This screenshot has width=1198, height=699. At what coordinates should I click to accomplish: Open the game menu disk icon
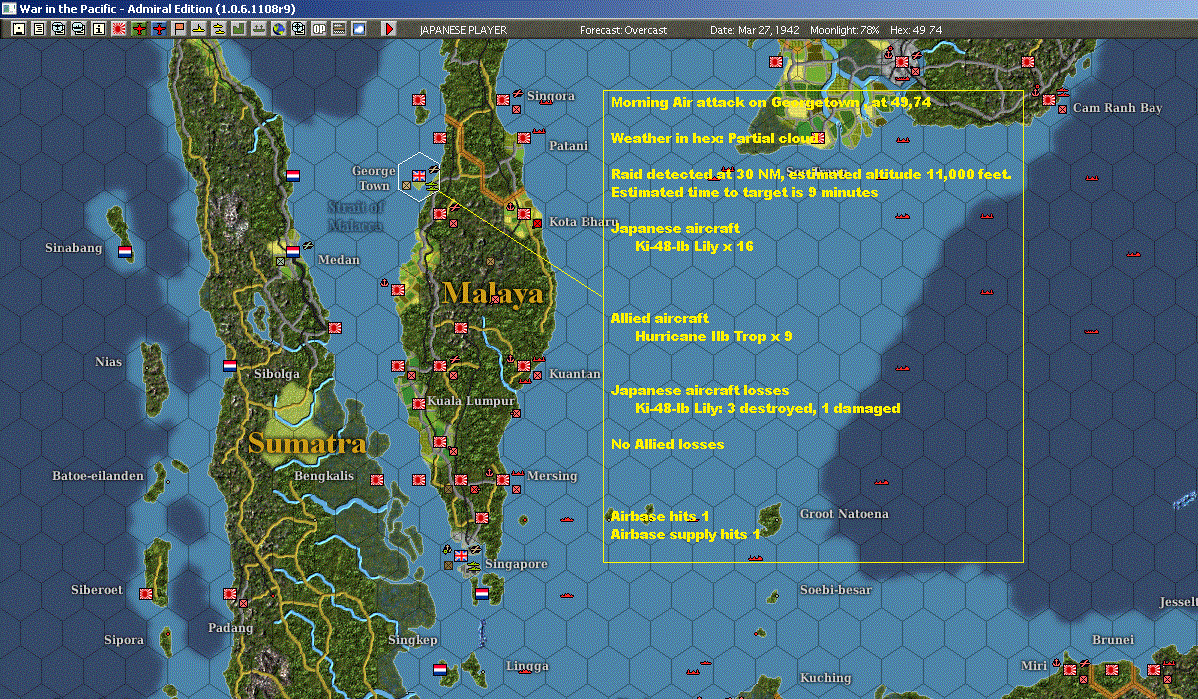tap(19, 29)
